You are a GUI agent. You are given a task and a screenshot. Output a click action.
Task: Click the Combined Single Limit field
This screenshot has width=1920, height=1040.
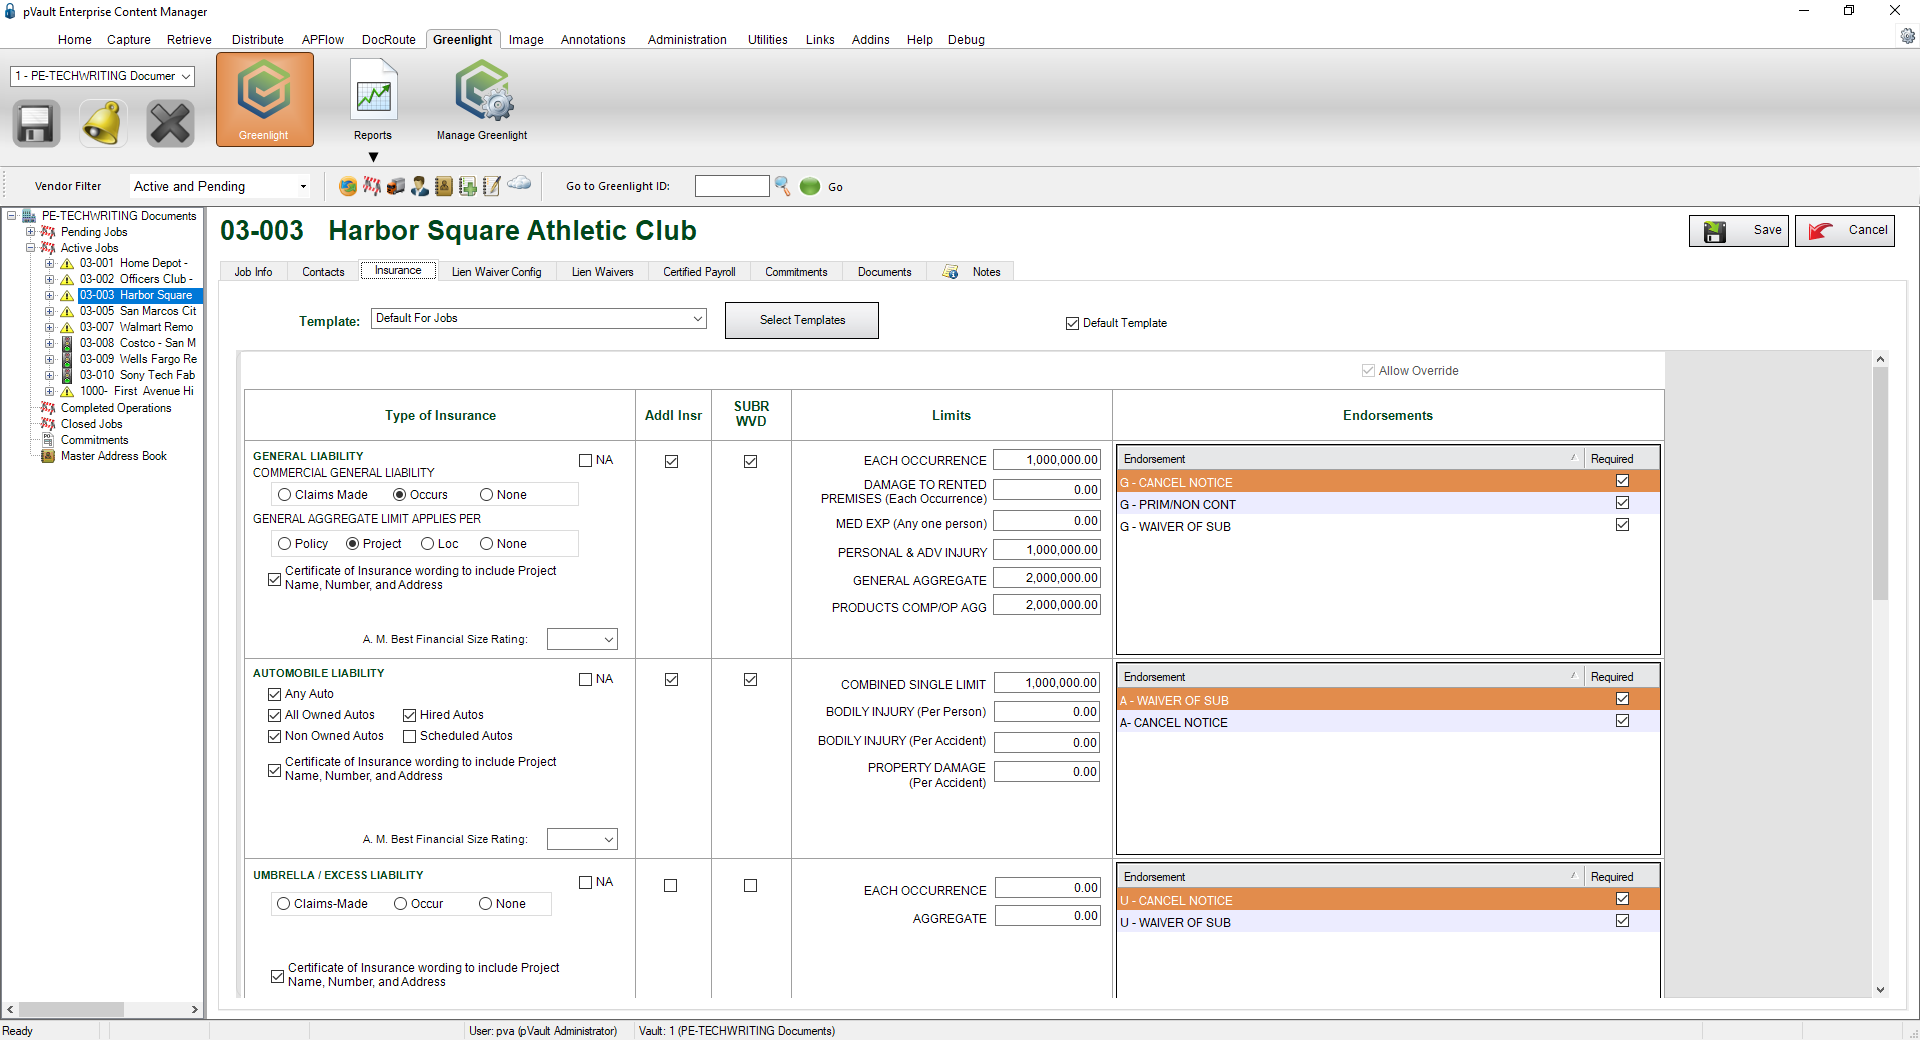[1047, 683]
